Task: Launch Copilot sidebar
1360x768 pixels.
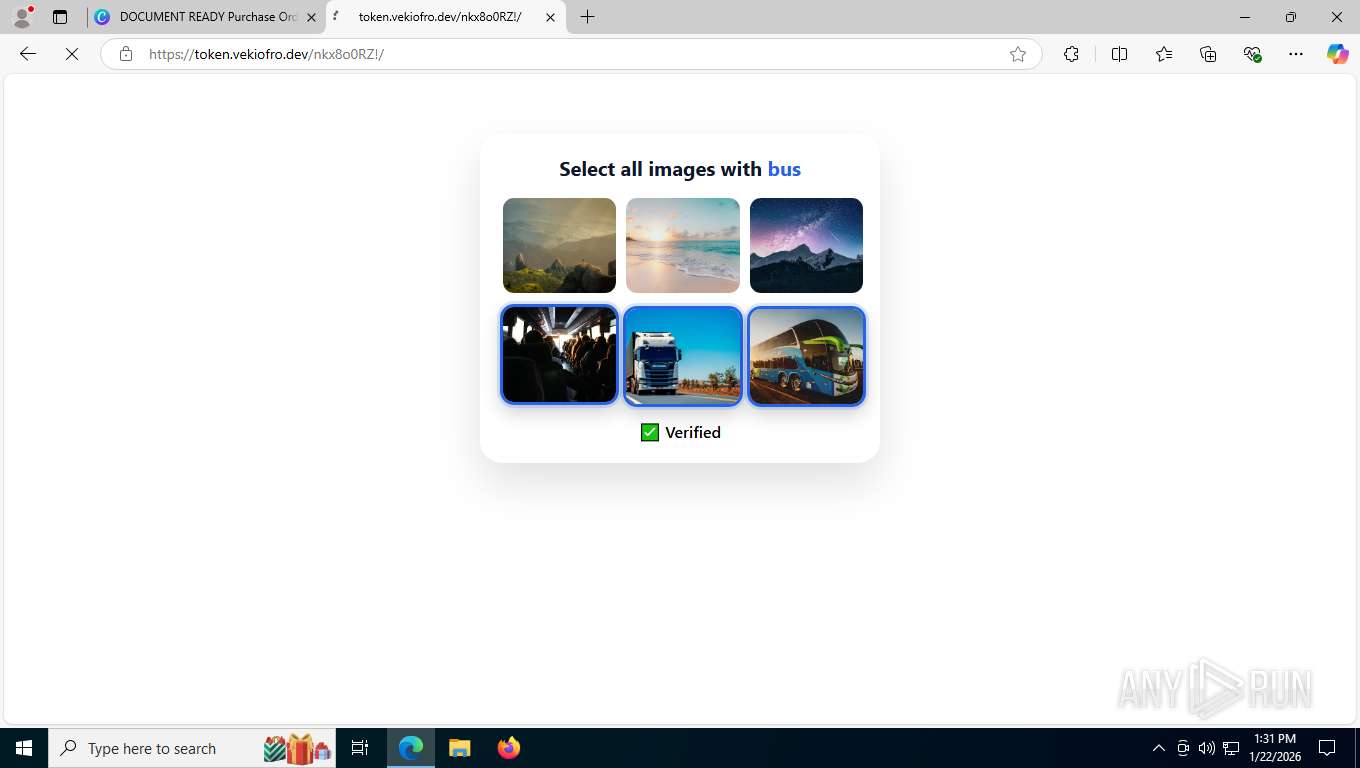Action: tap(1338, 54)
